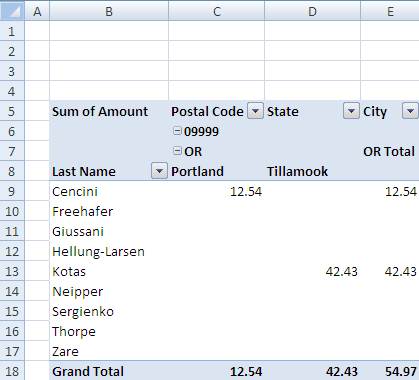Click the City field label
The height and width of the screenshot is (380, 419).
coord(375,112)
